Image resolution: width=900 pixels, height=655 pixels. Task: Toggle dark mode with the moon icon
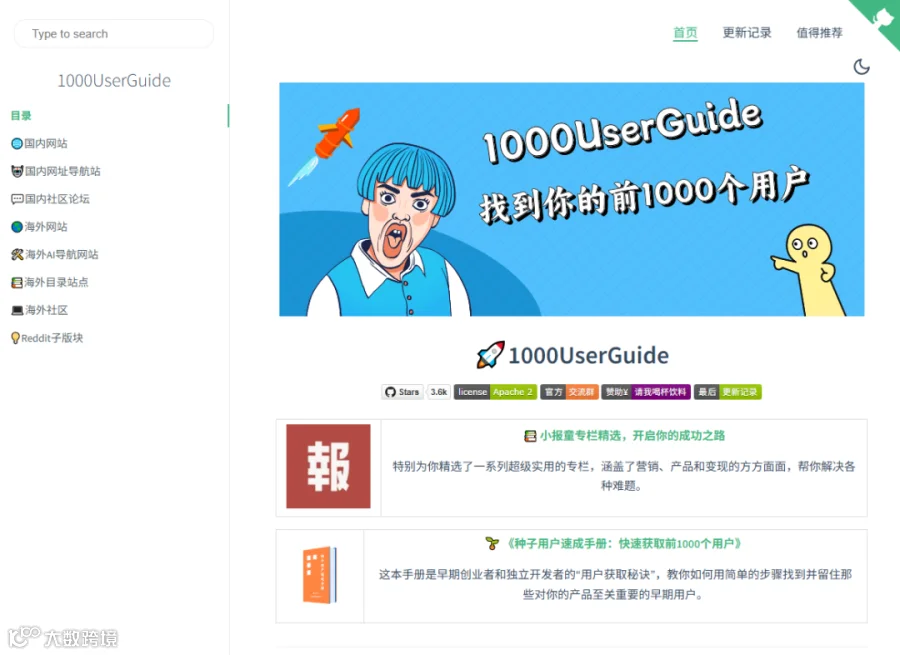(861, 67)
